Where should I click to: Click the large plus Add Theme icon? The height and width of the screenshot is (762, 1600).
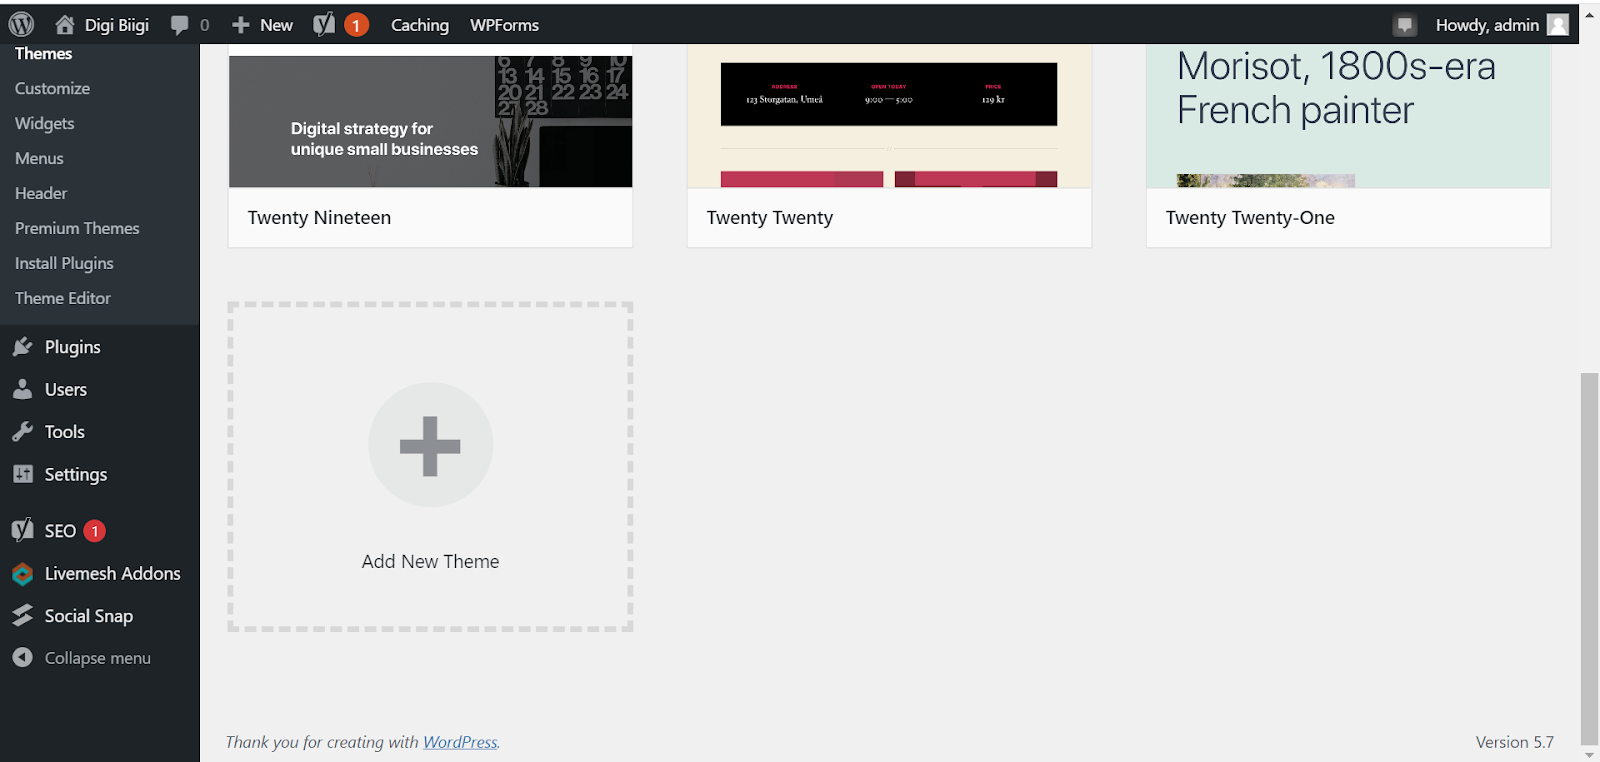click(x=430, y=445)
